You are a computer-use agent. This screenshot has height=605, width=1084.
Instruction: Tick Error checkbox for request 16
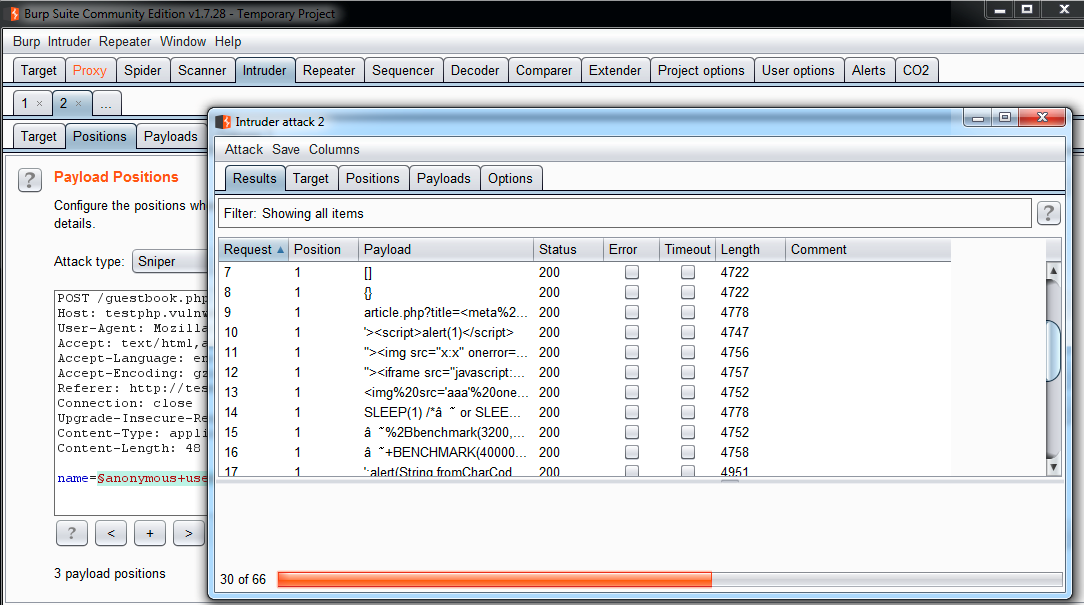[x=632, y=452]
